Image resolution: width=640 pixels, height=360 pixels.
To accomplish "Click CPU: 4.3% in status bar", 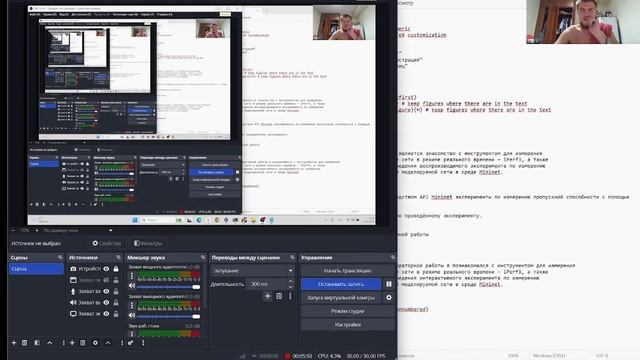I will [329, 356].
